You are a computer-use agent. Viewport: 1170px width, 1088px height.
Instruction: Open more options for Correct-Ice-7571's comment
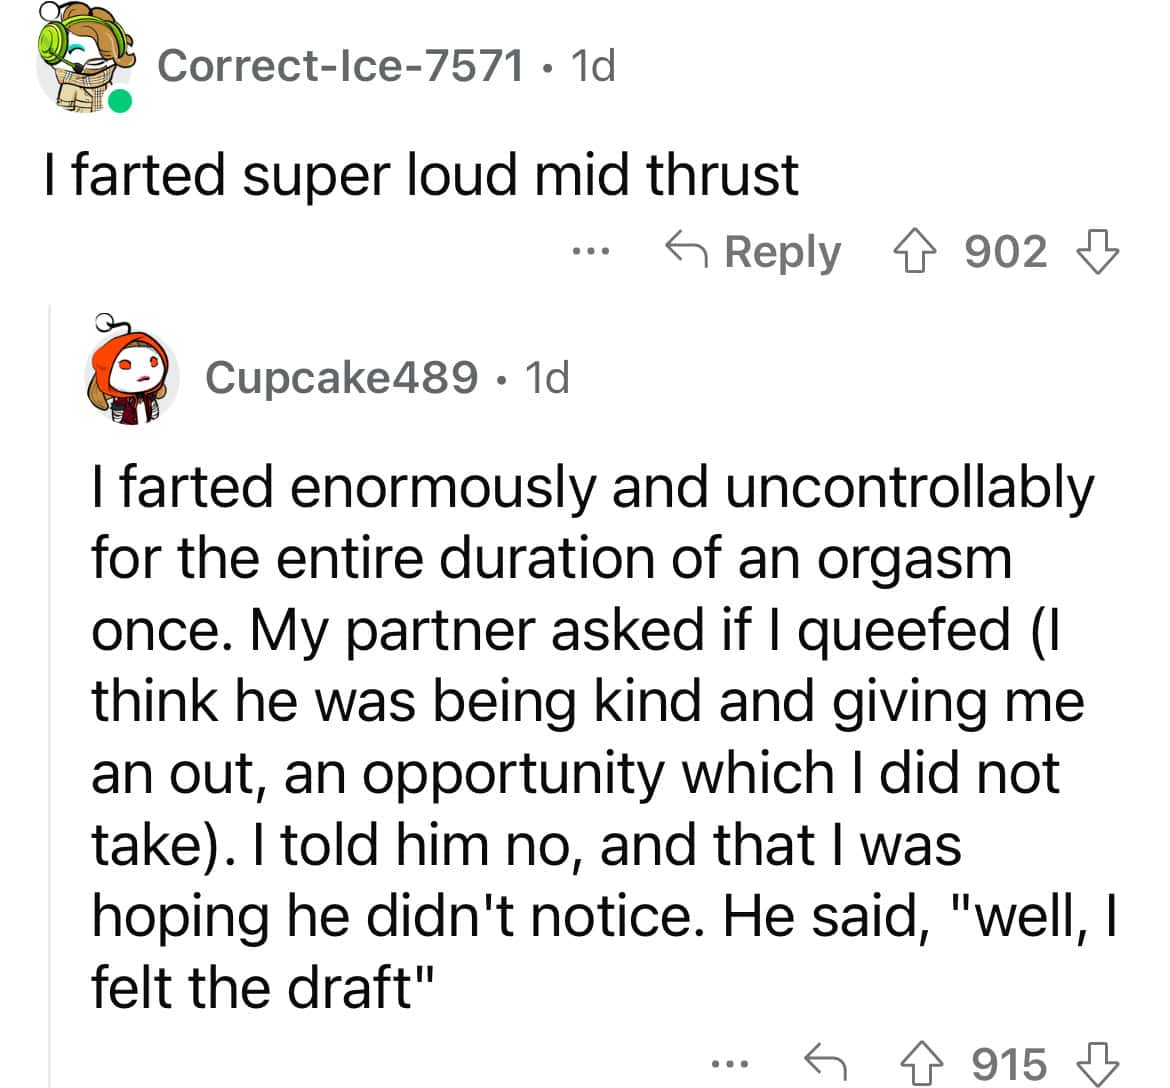pyautogui.click(x=592, y=251)
